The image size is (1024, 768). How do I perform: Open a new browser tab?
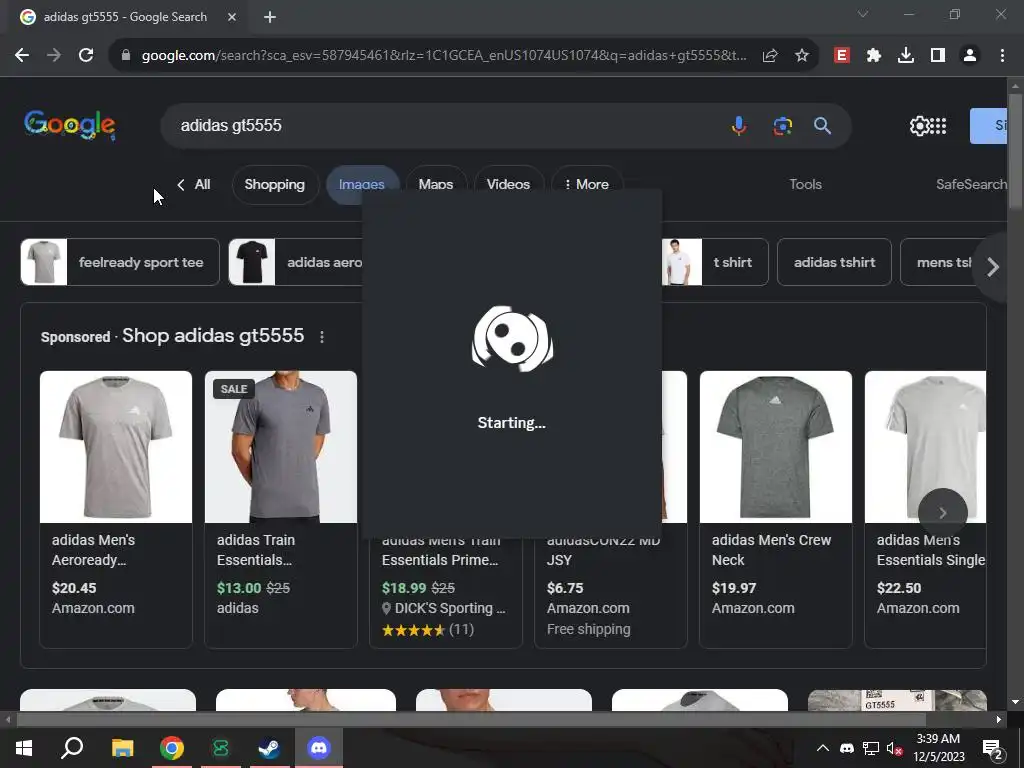(x=270, y=17)
